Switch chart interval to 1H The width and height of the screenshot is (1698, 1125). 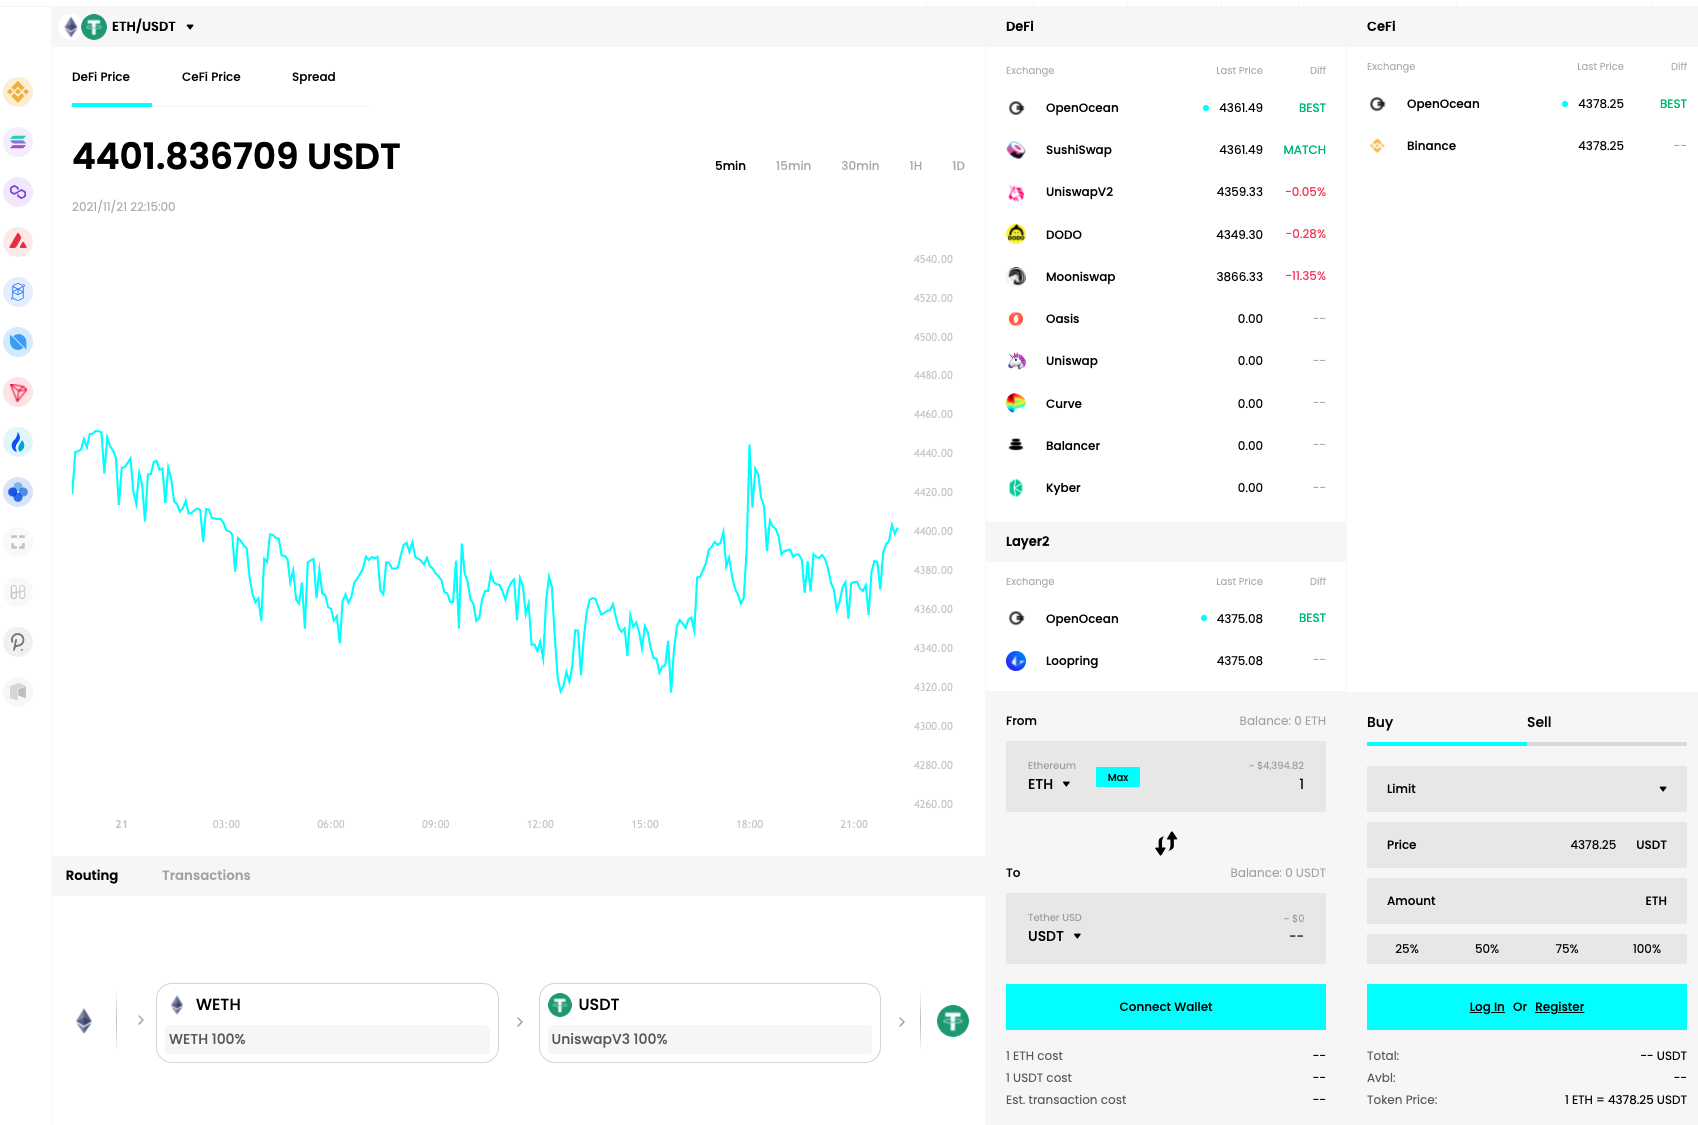tap(915, 166)
